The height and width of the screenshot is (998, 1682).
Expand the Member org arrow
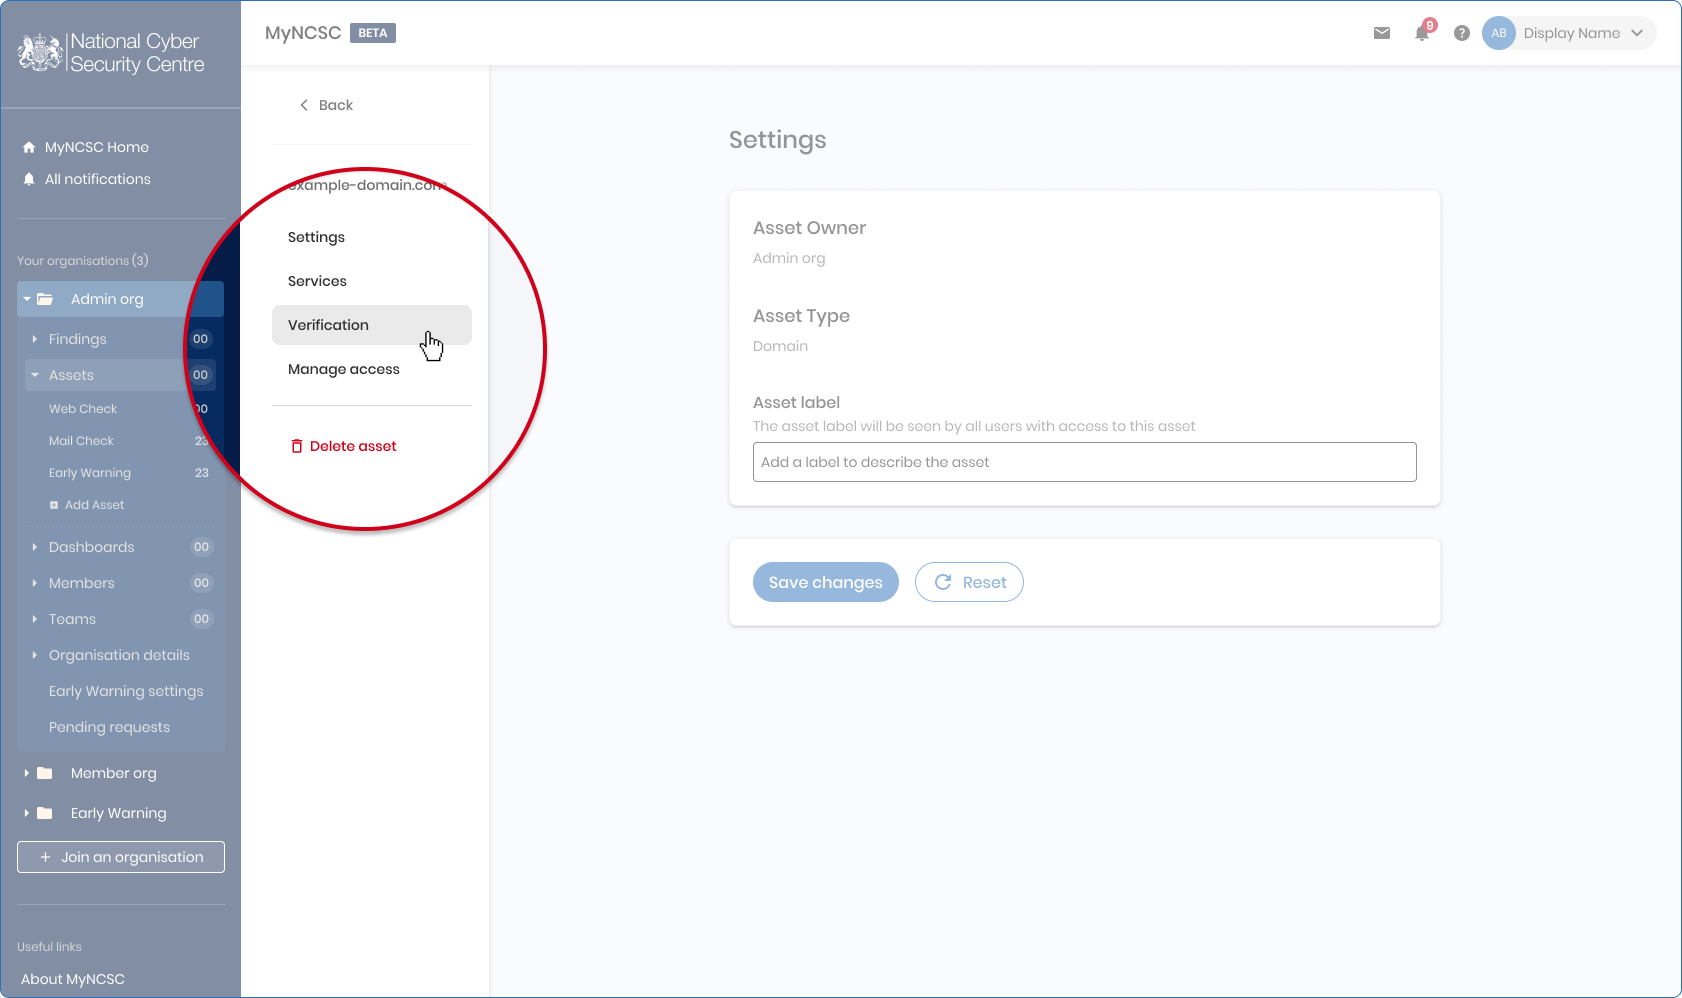pos(27,773)
